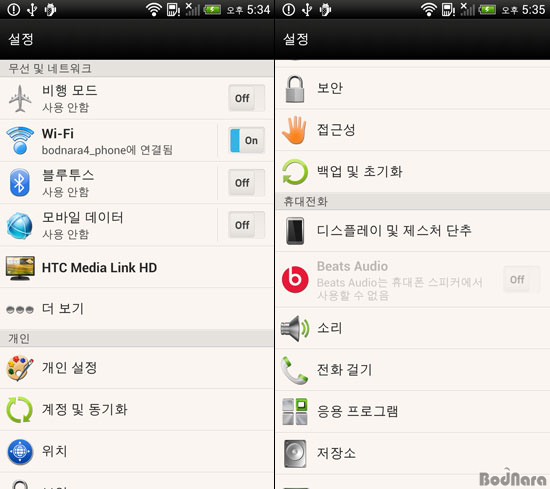Tap the sound speaker icon

[295, 328]
